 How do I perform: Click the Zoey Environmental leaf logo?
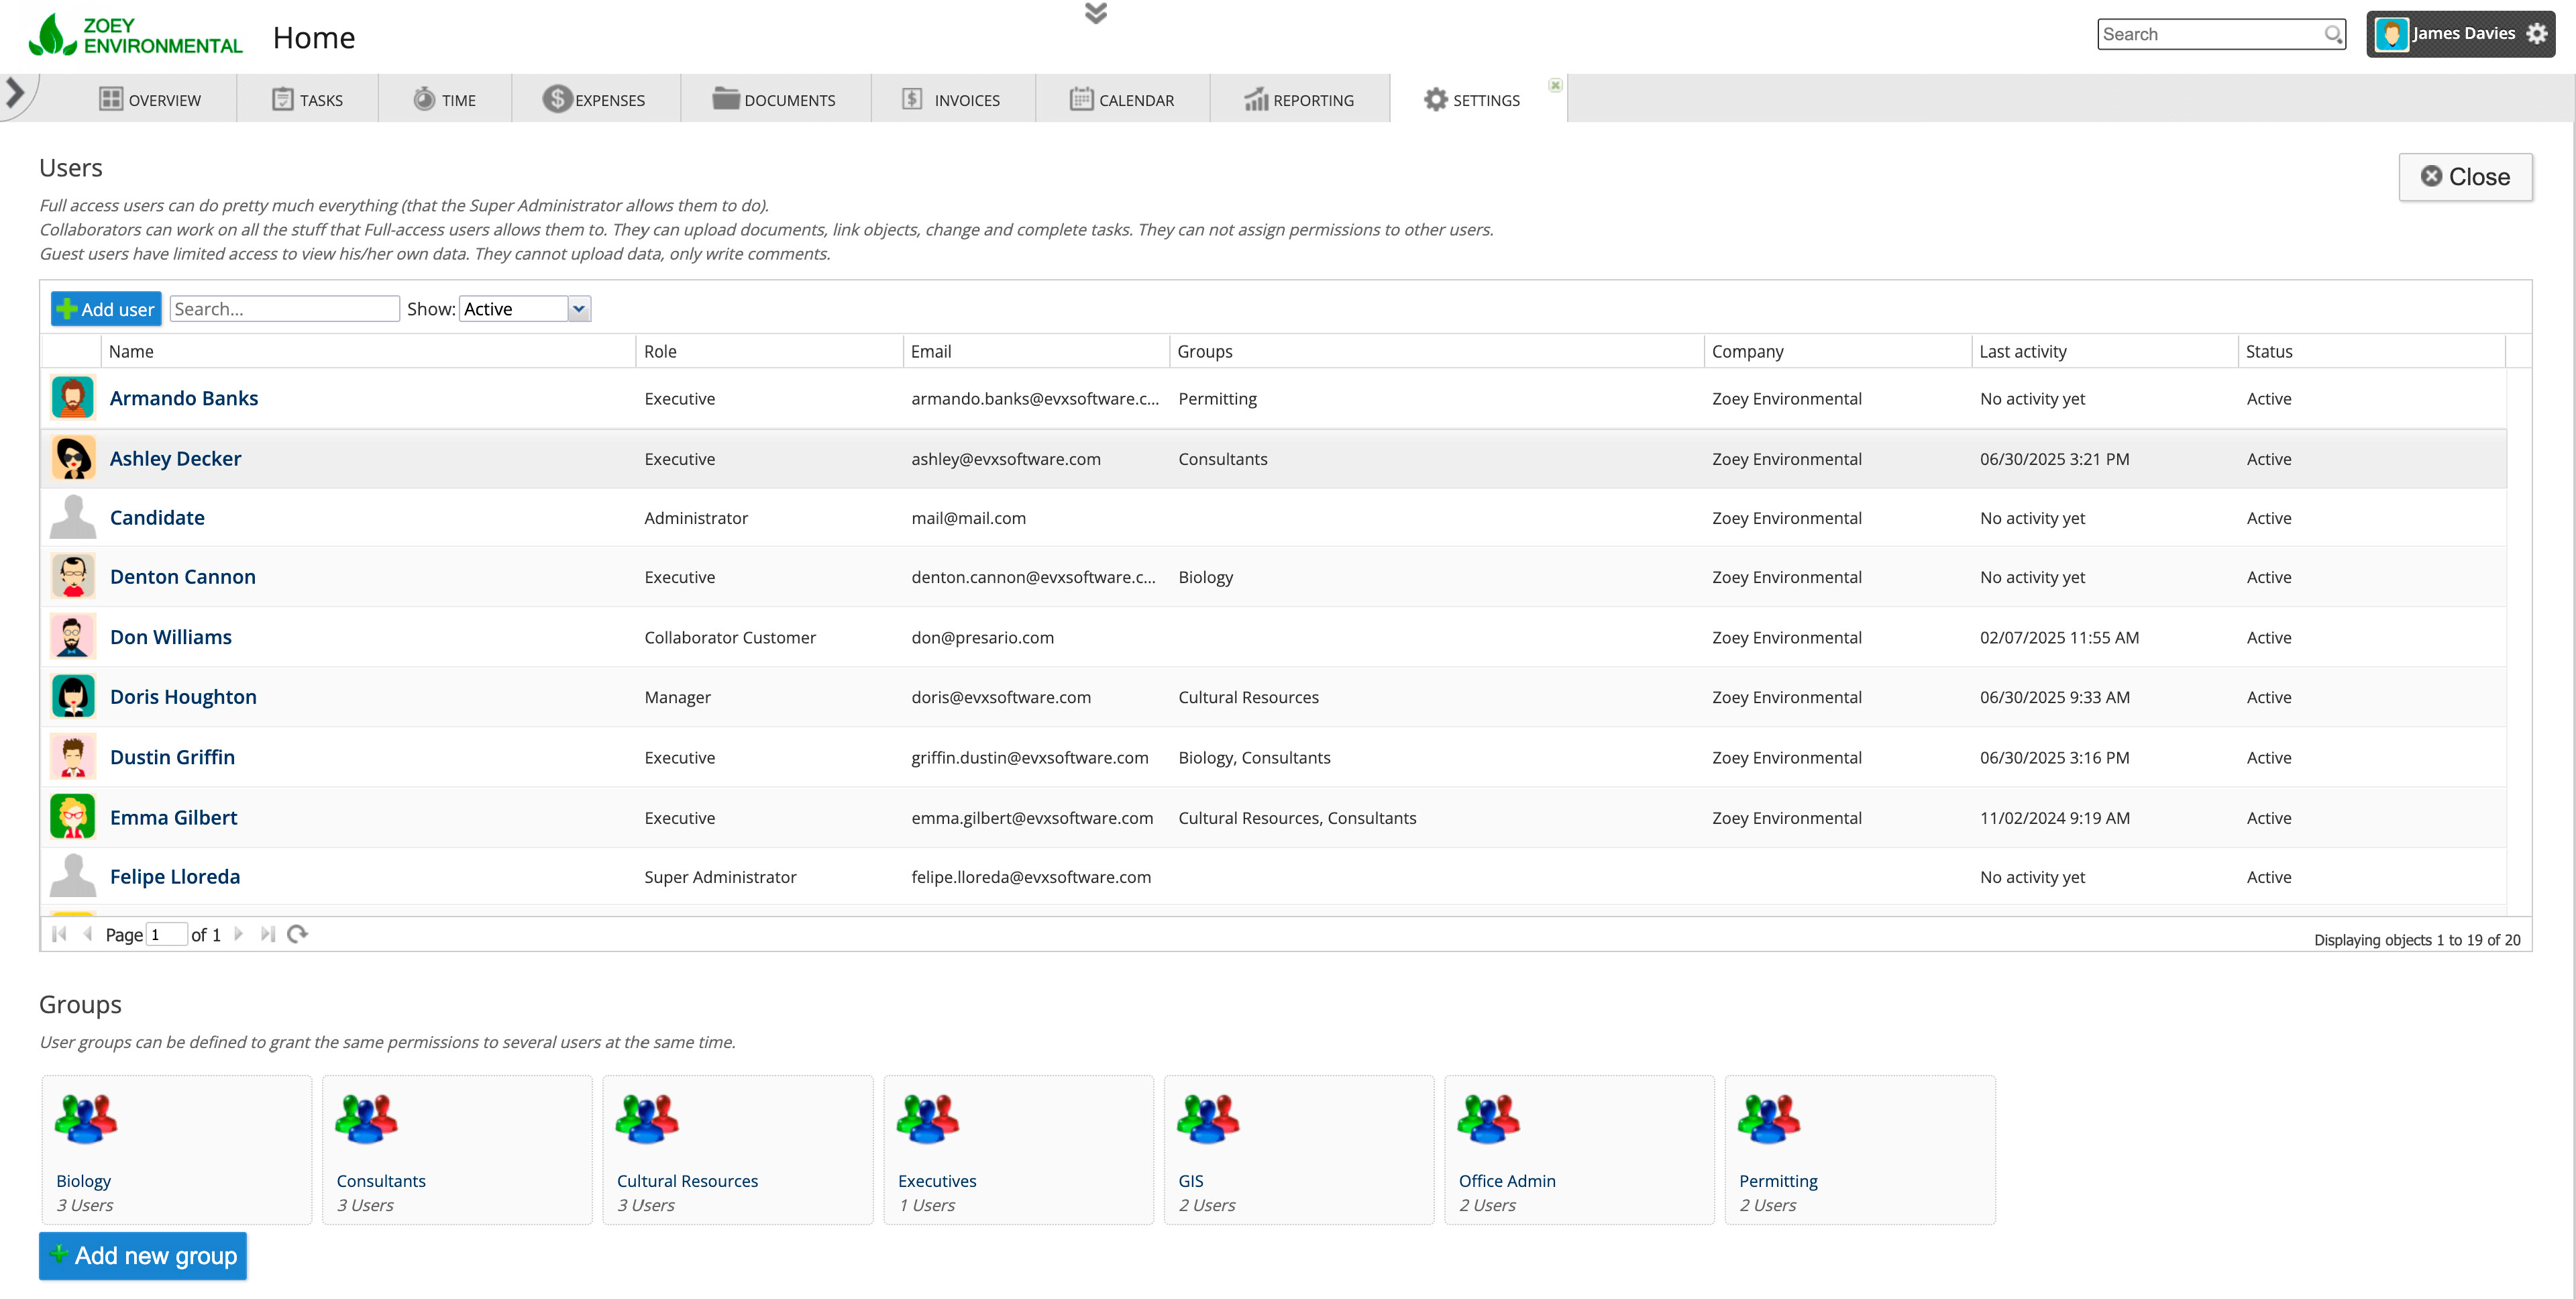click(x=52, y=35)
